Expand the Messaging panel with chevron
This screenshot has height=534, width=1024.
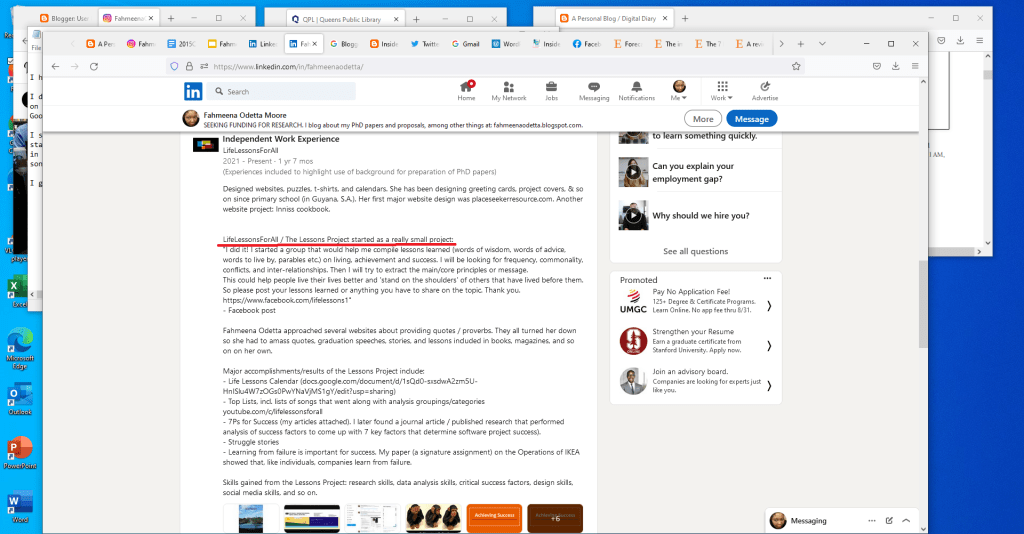coord(905,521)
